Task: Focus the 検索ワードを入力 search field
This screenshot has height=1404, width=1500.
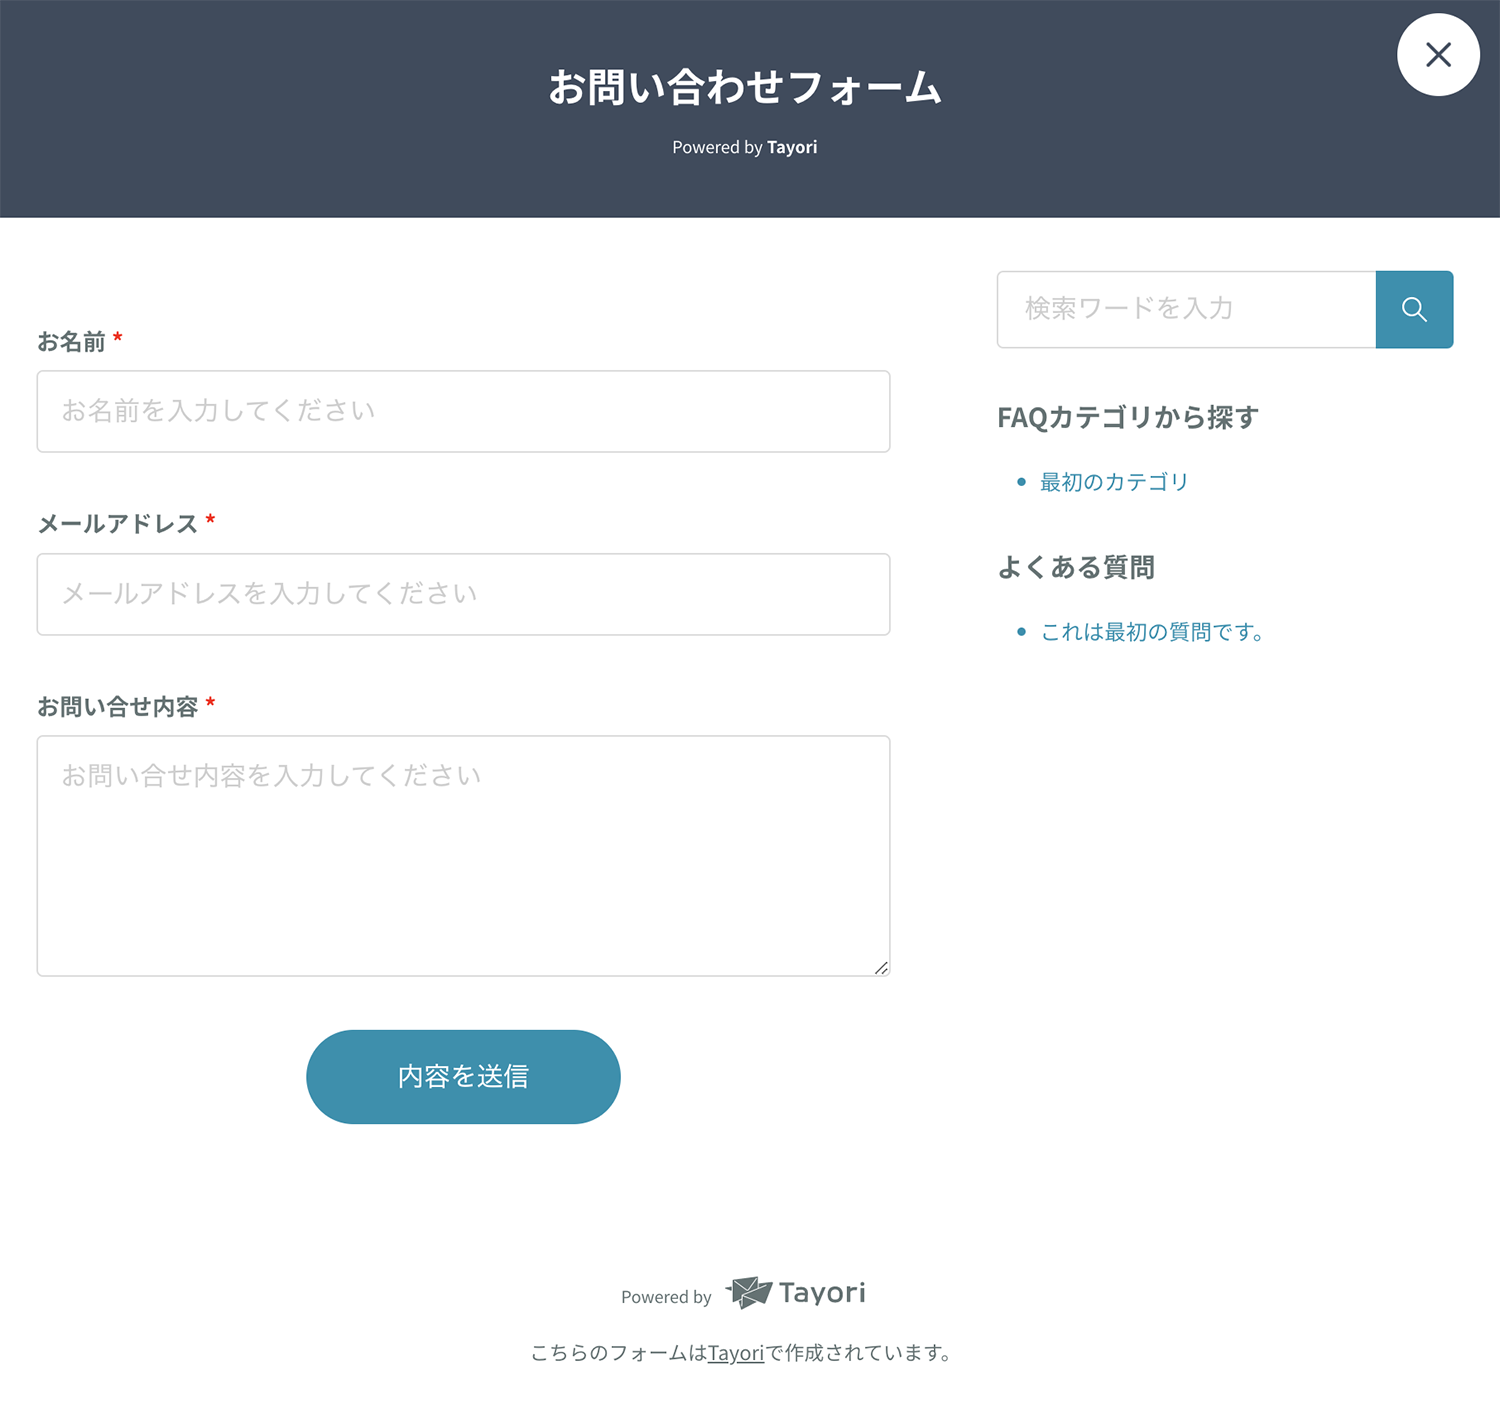Action: click(1186, 309)
